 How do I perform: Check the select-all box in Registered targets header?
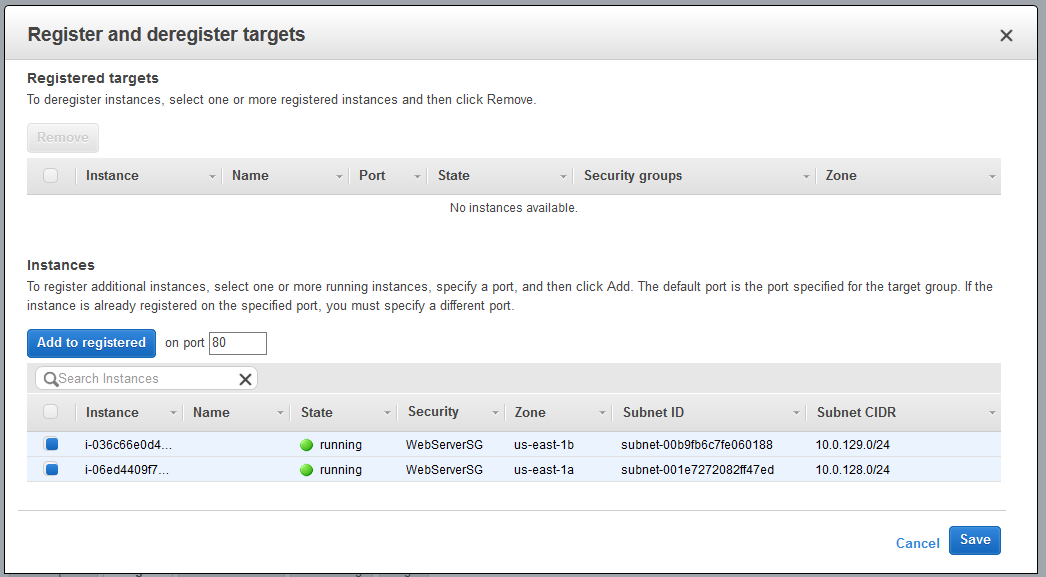coord(51,175)
